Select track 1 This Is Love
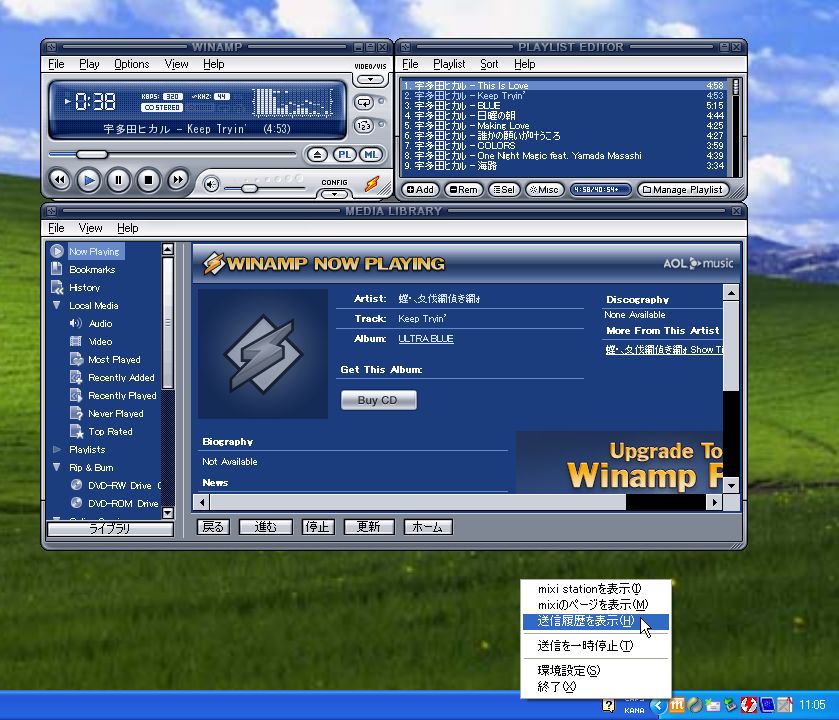Screen dimensions: 839x720 (x=563, y=86)
